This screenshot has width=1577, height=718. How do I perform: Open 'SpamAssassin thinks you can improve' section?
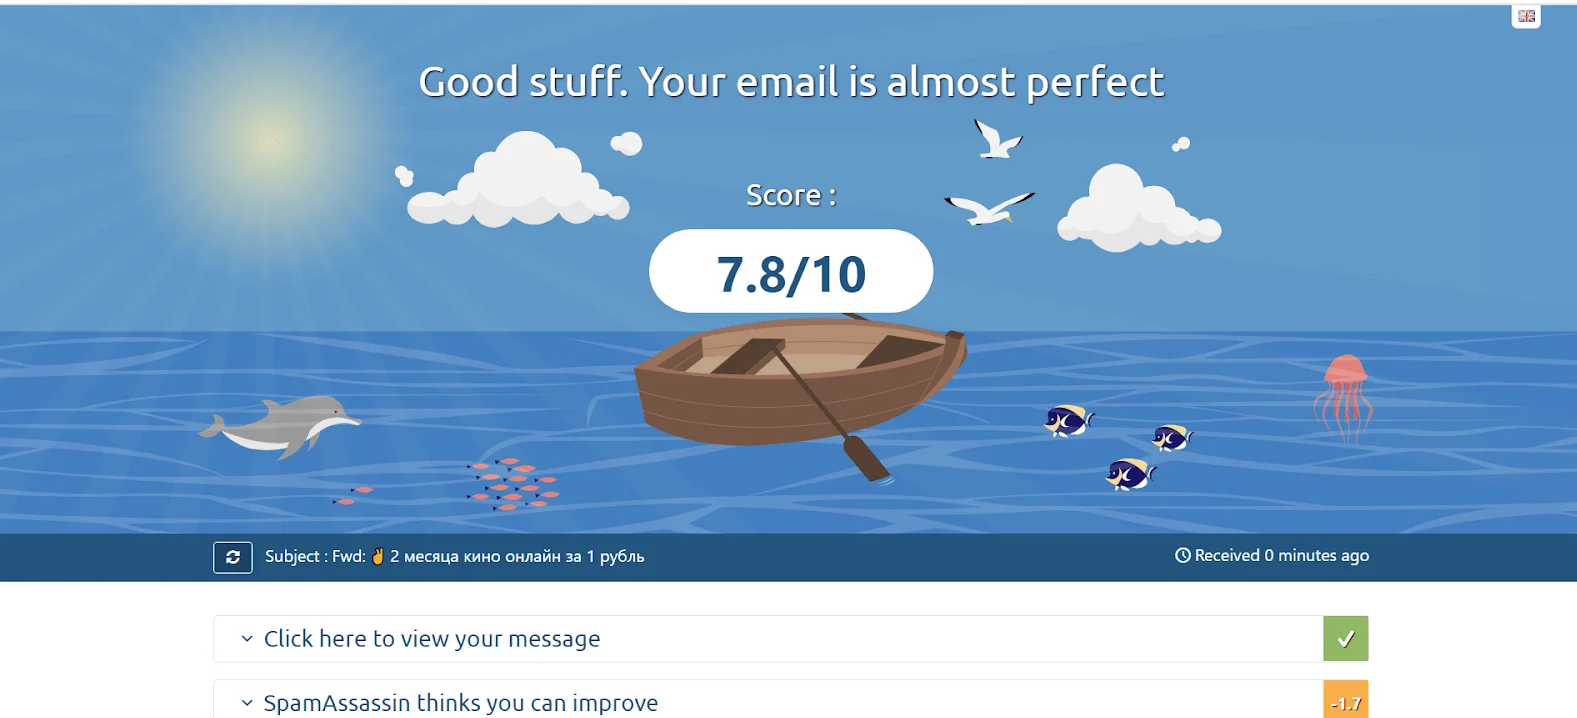(461, 703)
